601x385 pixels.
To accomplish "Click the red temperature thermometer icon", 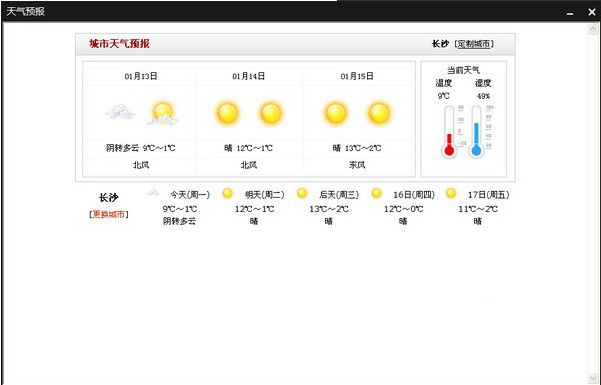I will coord(449,132).
